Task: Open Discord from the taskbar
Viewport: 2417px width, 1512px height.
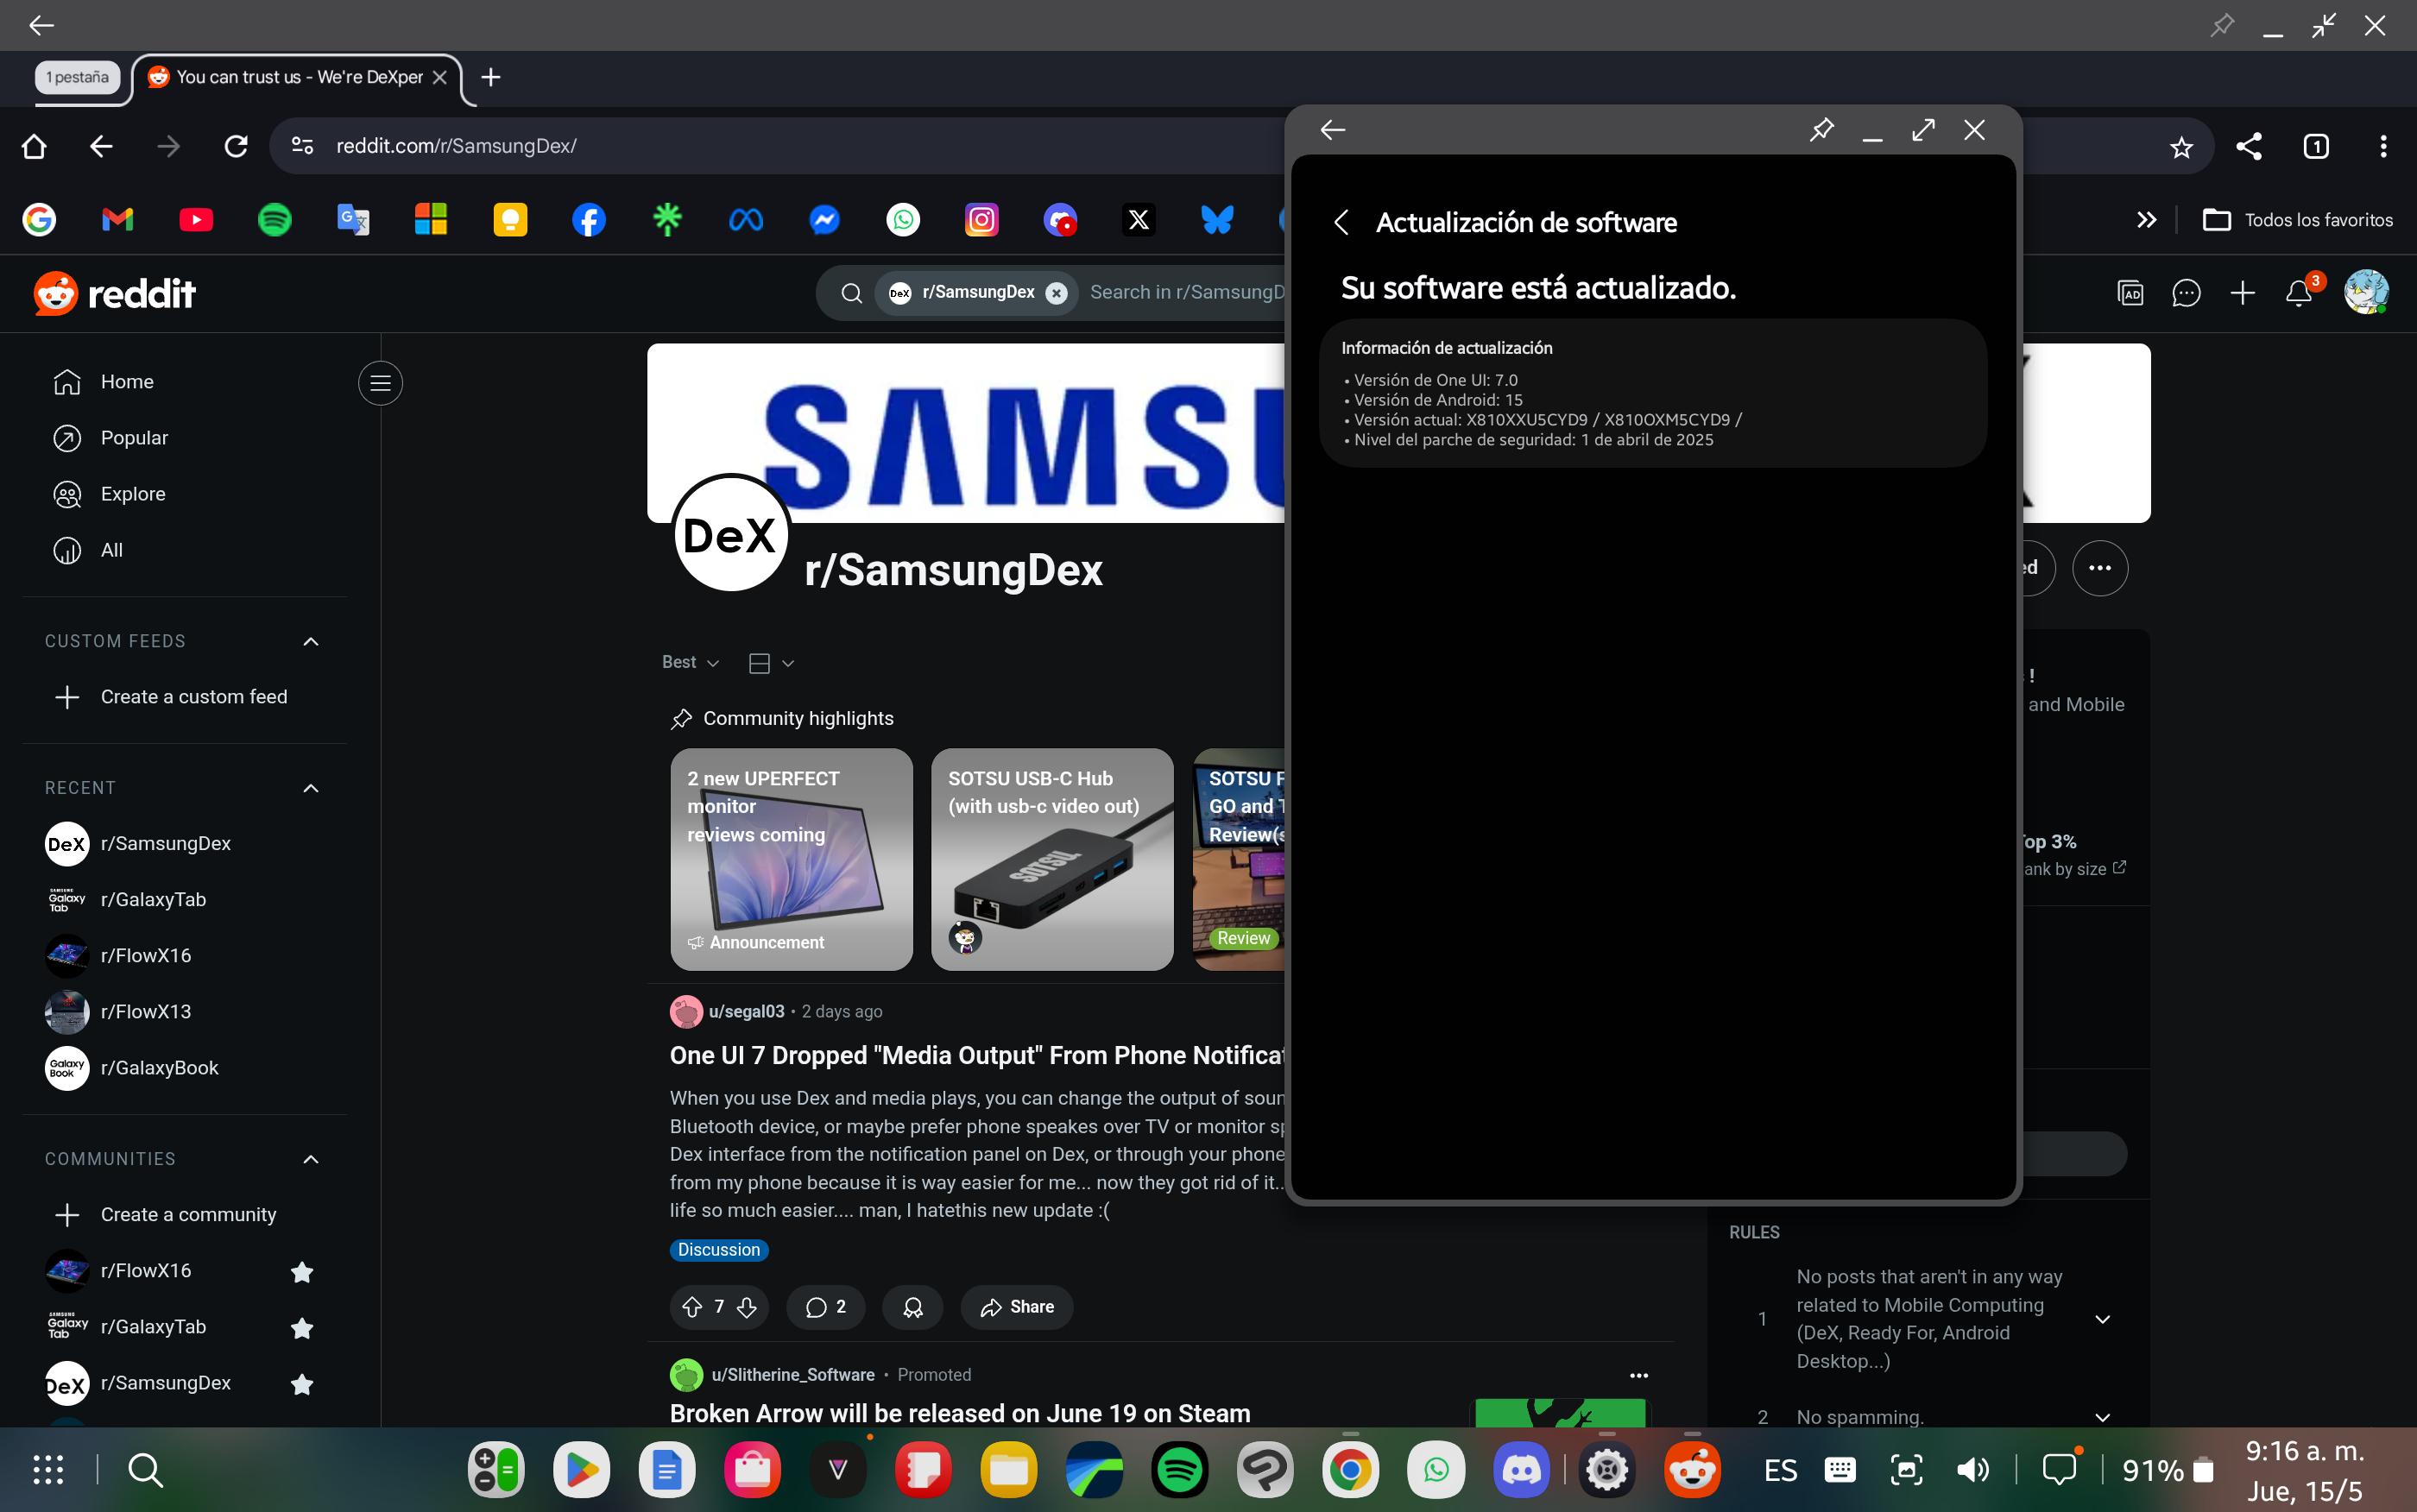Action: pos(1521,1469)
